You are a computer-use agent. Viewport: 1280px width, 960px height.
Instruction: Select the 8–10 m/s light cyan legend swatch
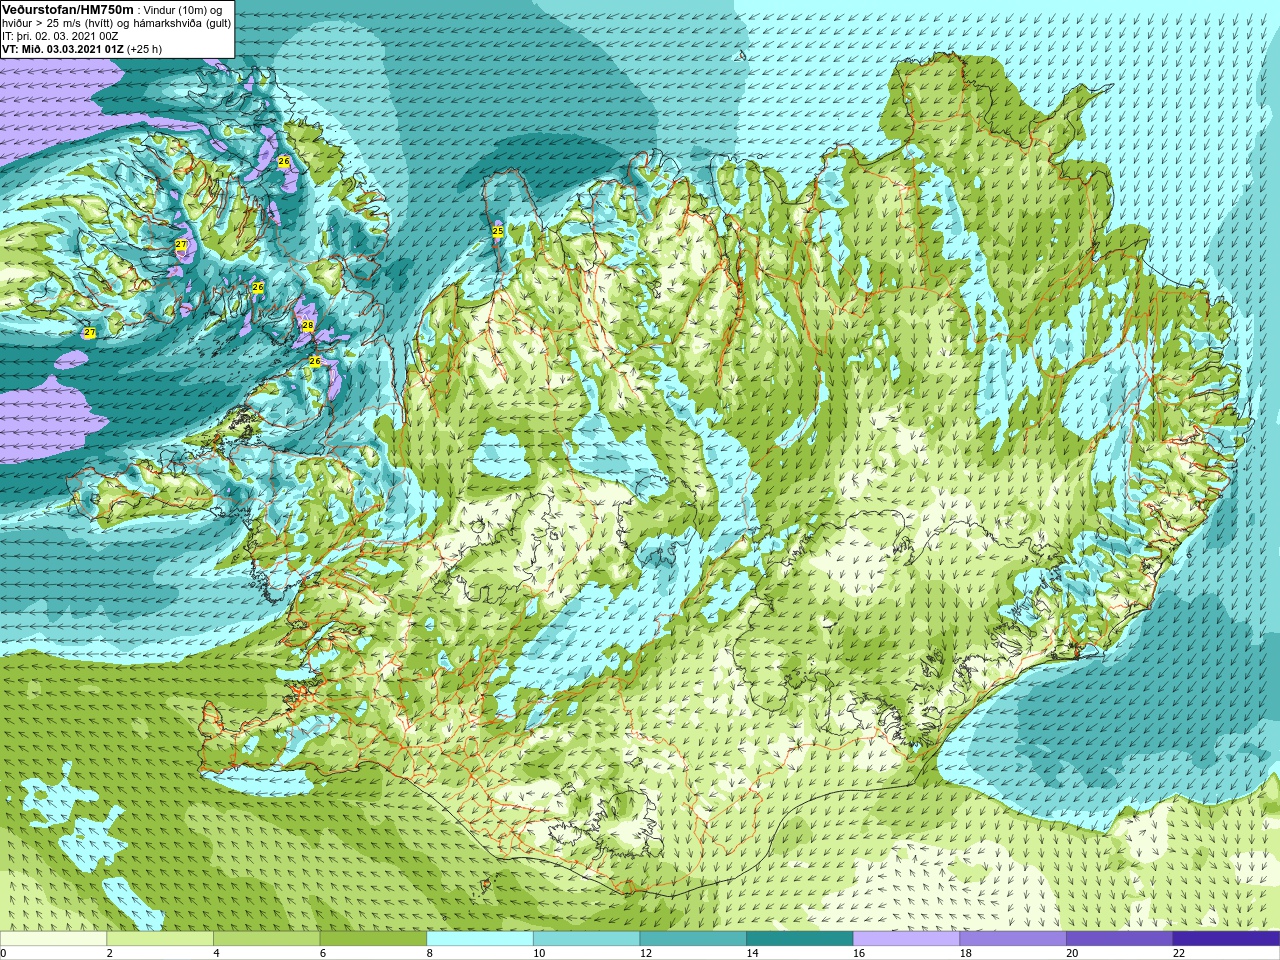click(x=480, y=939)
